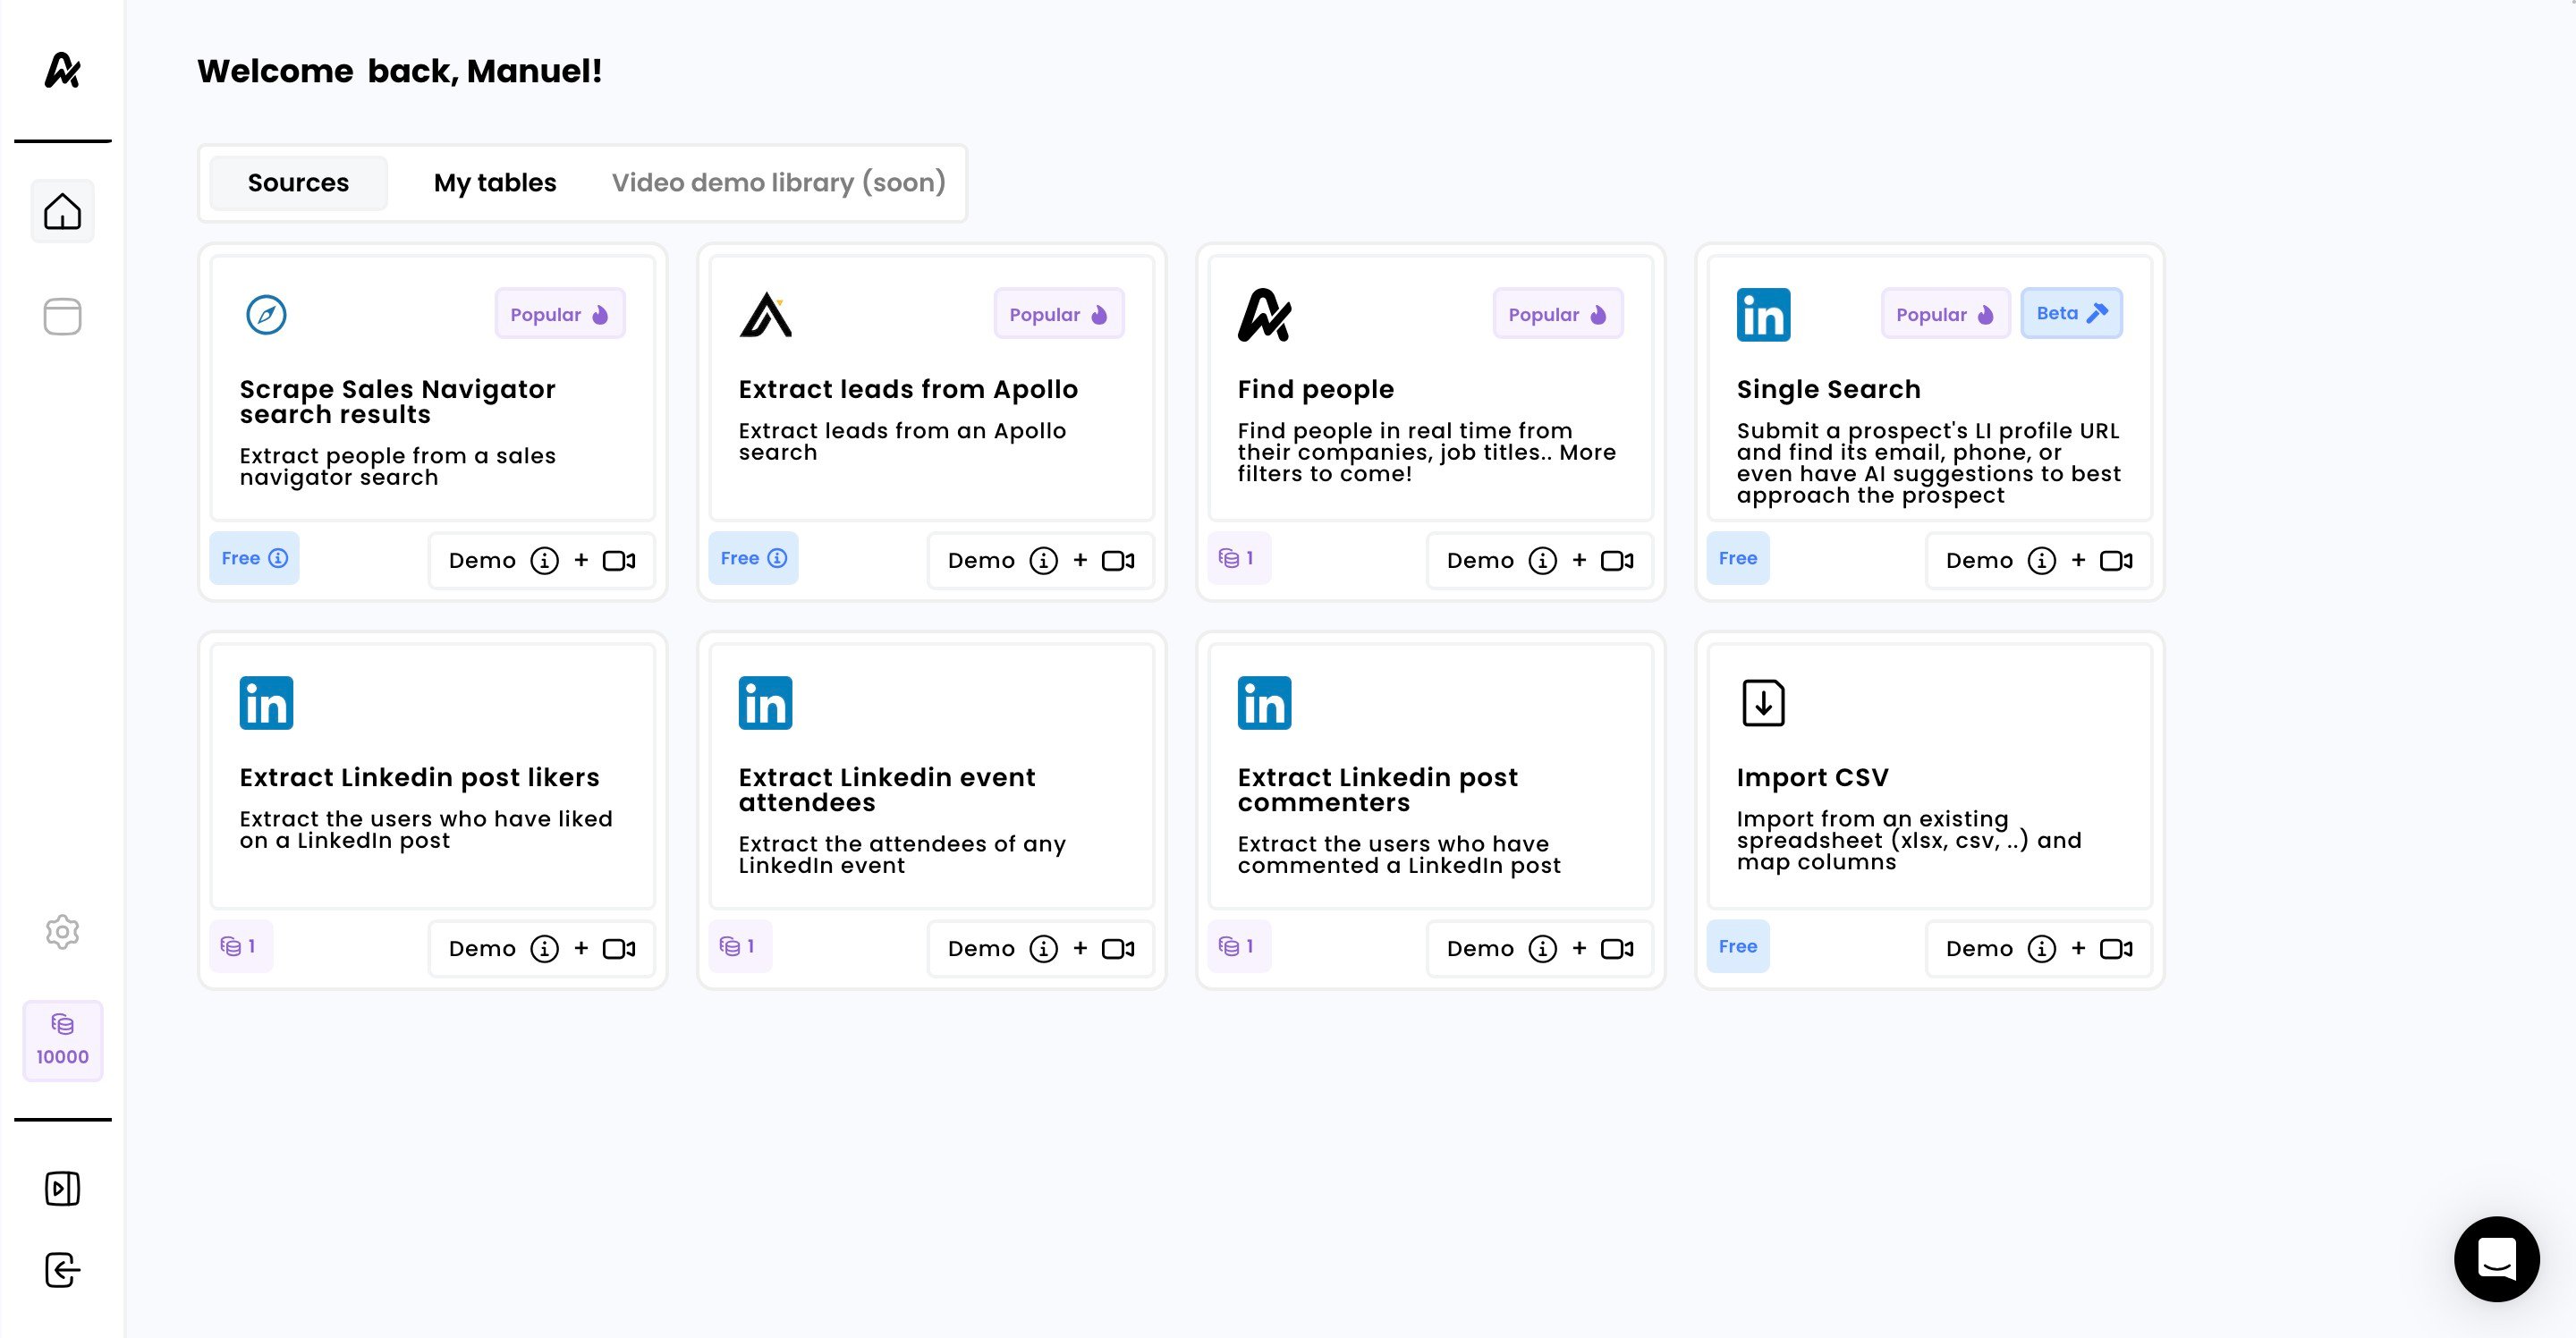Click the Beta badge on Single Search
Screen dimensions: 2576x1338
2070,313
